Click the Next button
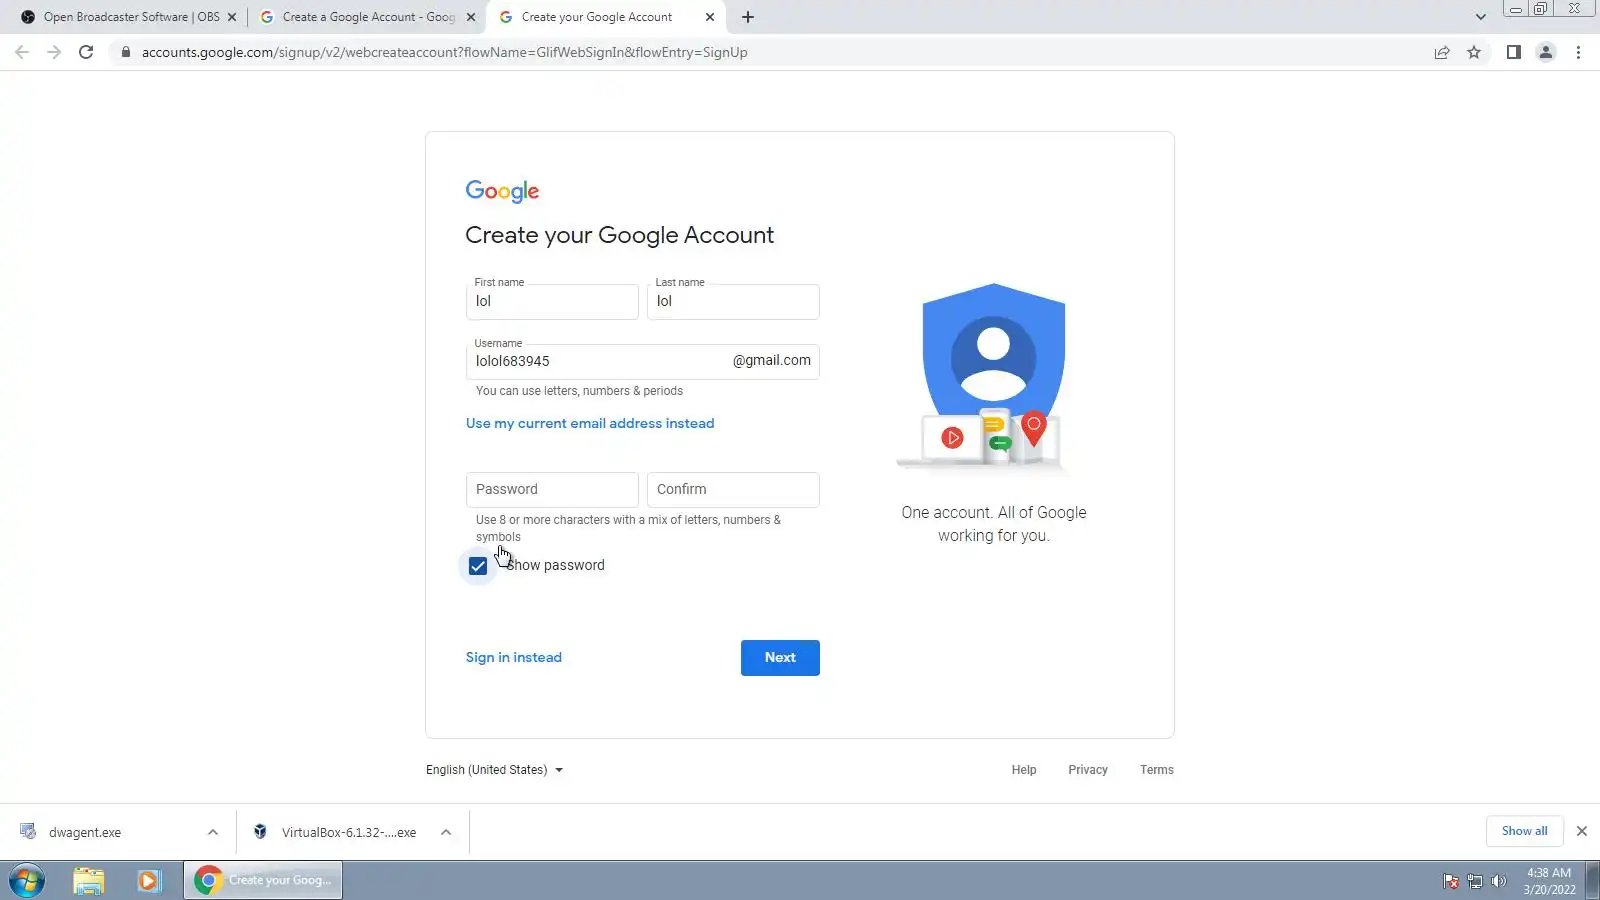The image size is (1600, 900). tap(780, 658)
